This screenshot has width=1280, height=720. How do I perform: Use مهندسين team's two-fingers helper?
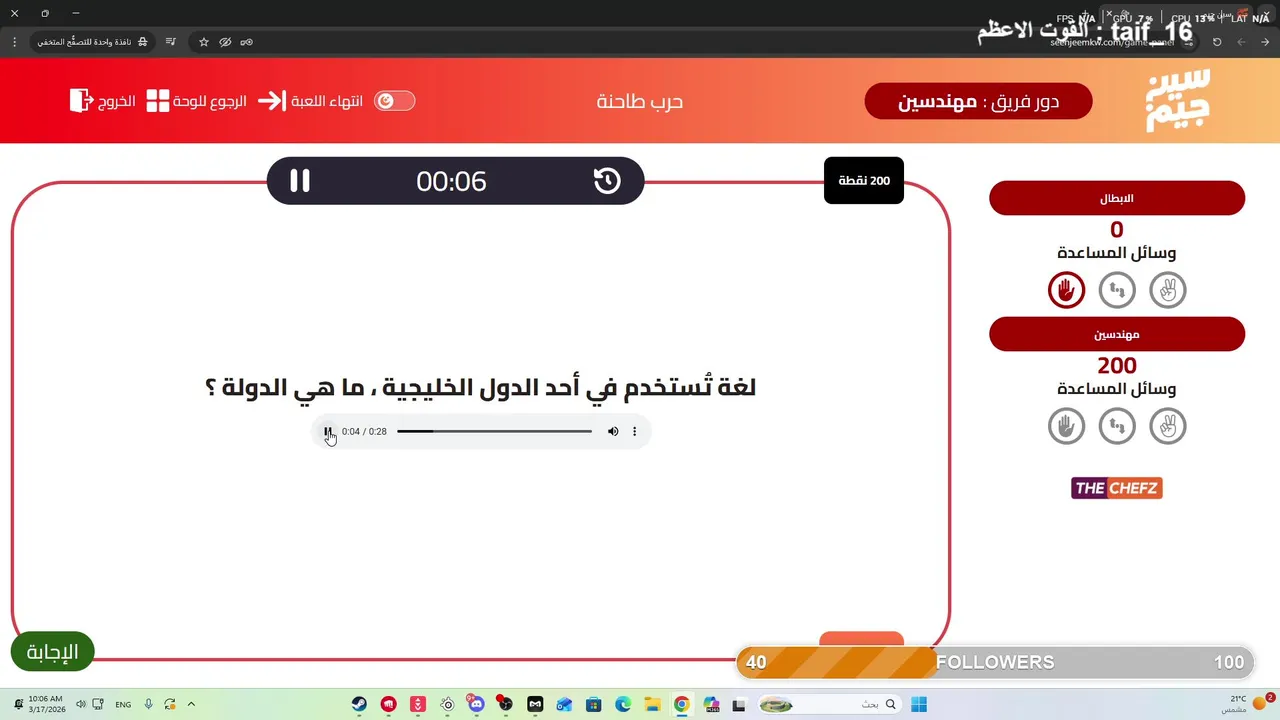click(x=1168, y=426)
